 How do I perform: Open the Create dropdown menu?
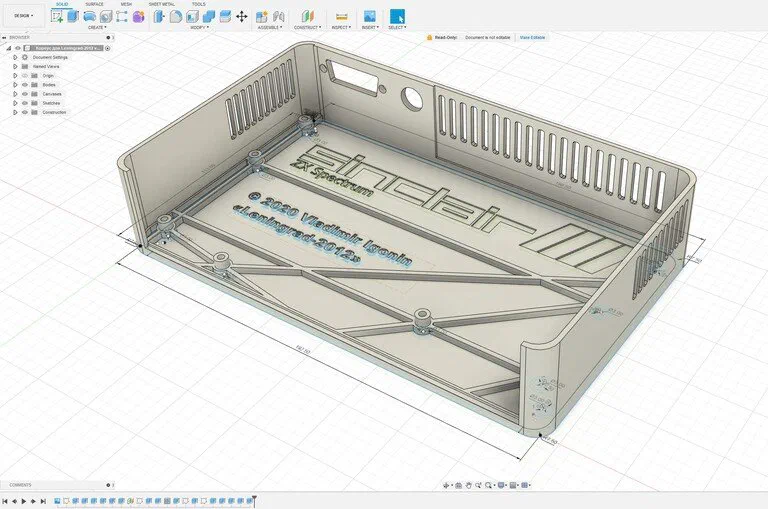(97, 27)
